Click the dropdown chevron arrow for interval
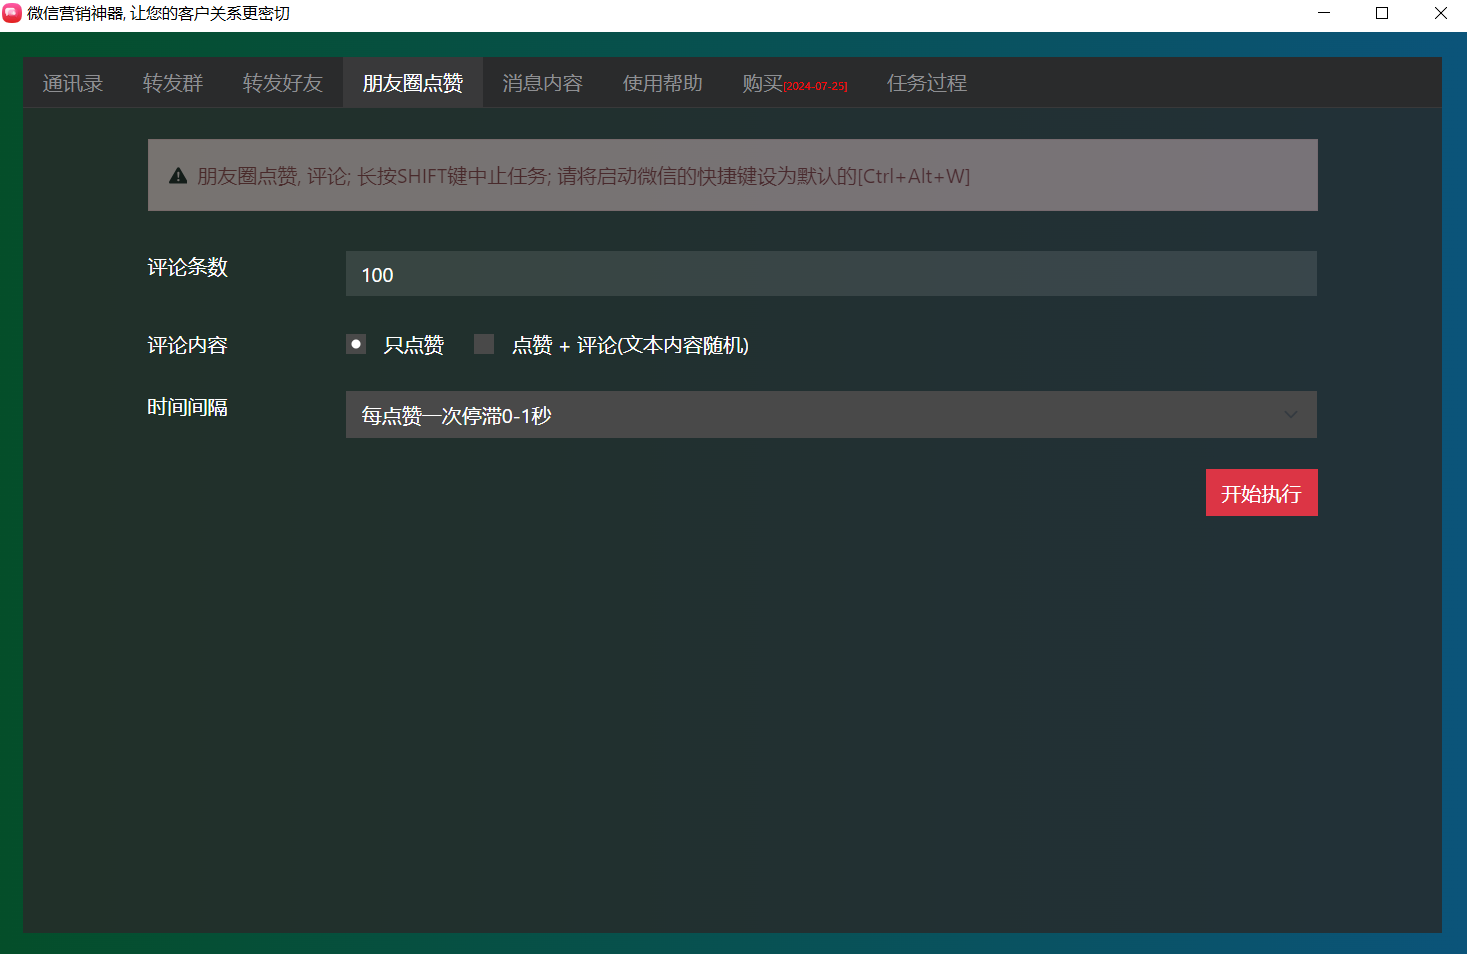This screenshot has width=1467, height=954. 1290,415
